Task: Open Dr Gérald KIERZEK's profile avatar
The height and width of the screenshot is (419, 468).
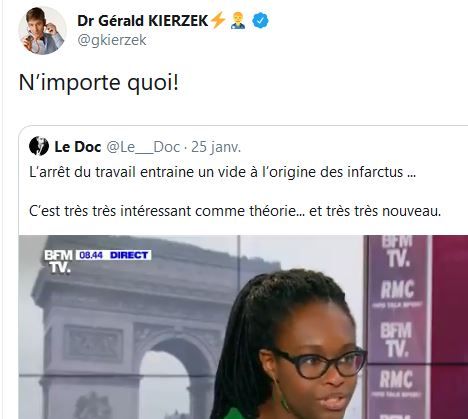Action: coord(42,30)
